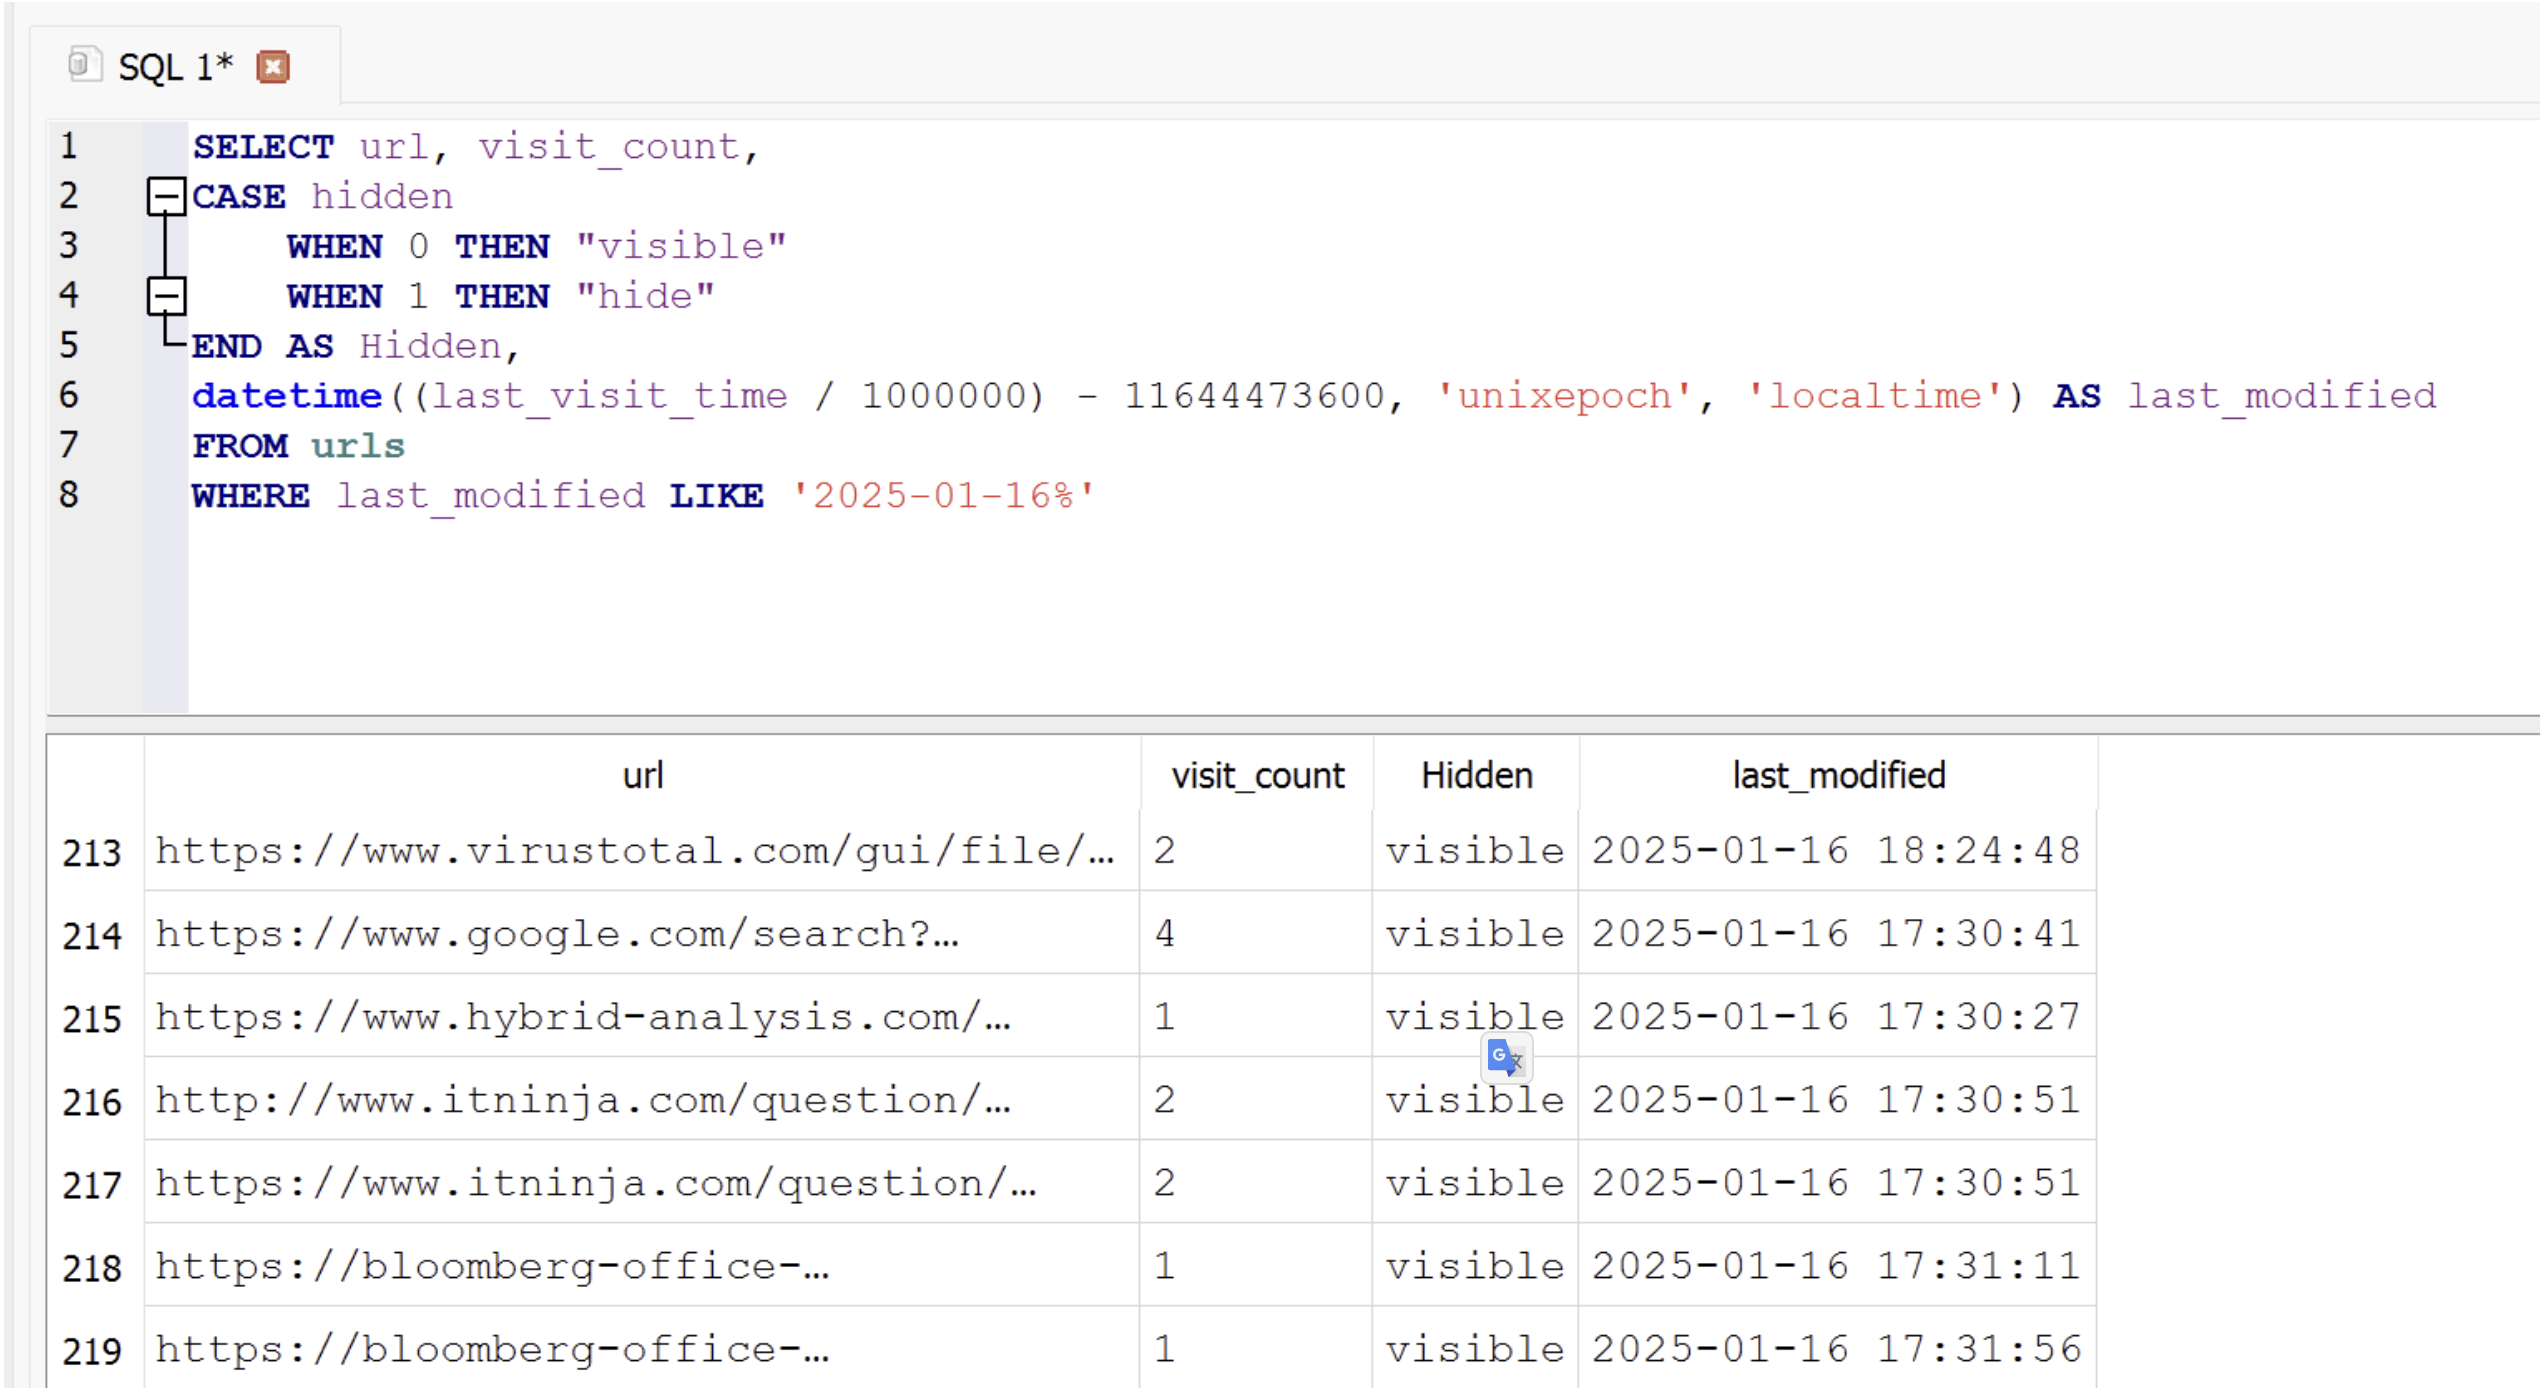Click visit_count cell showing 4
Screen dimensions: 2540x1388
tap(1255, 934)
